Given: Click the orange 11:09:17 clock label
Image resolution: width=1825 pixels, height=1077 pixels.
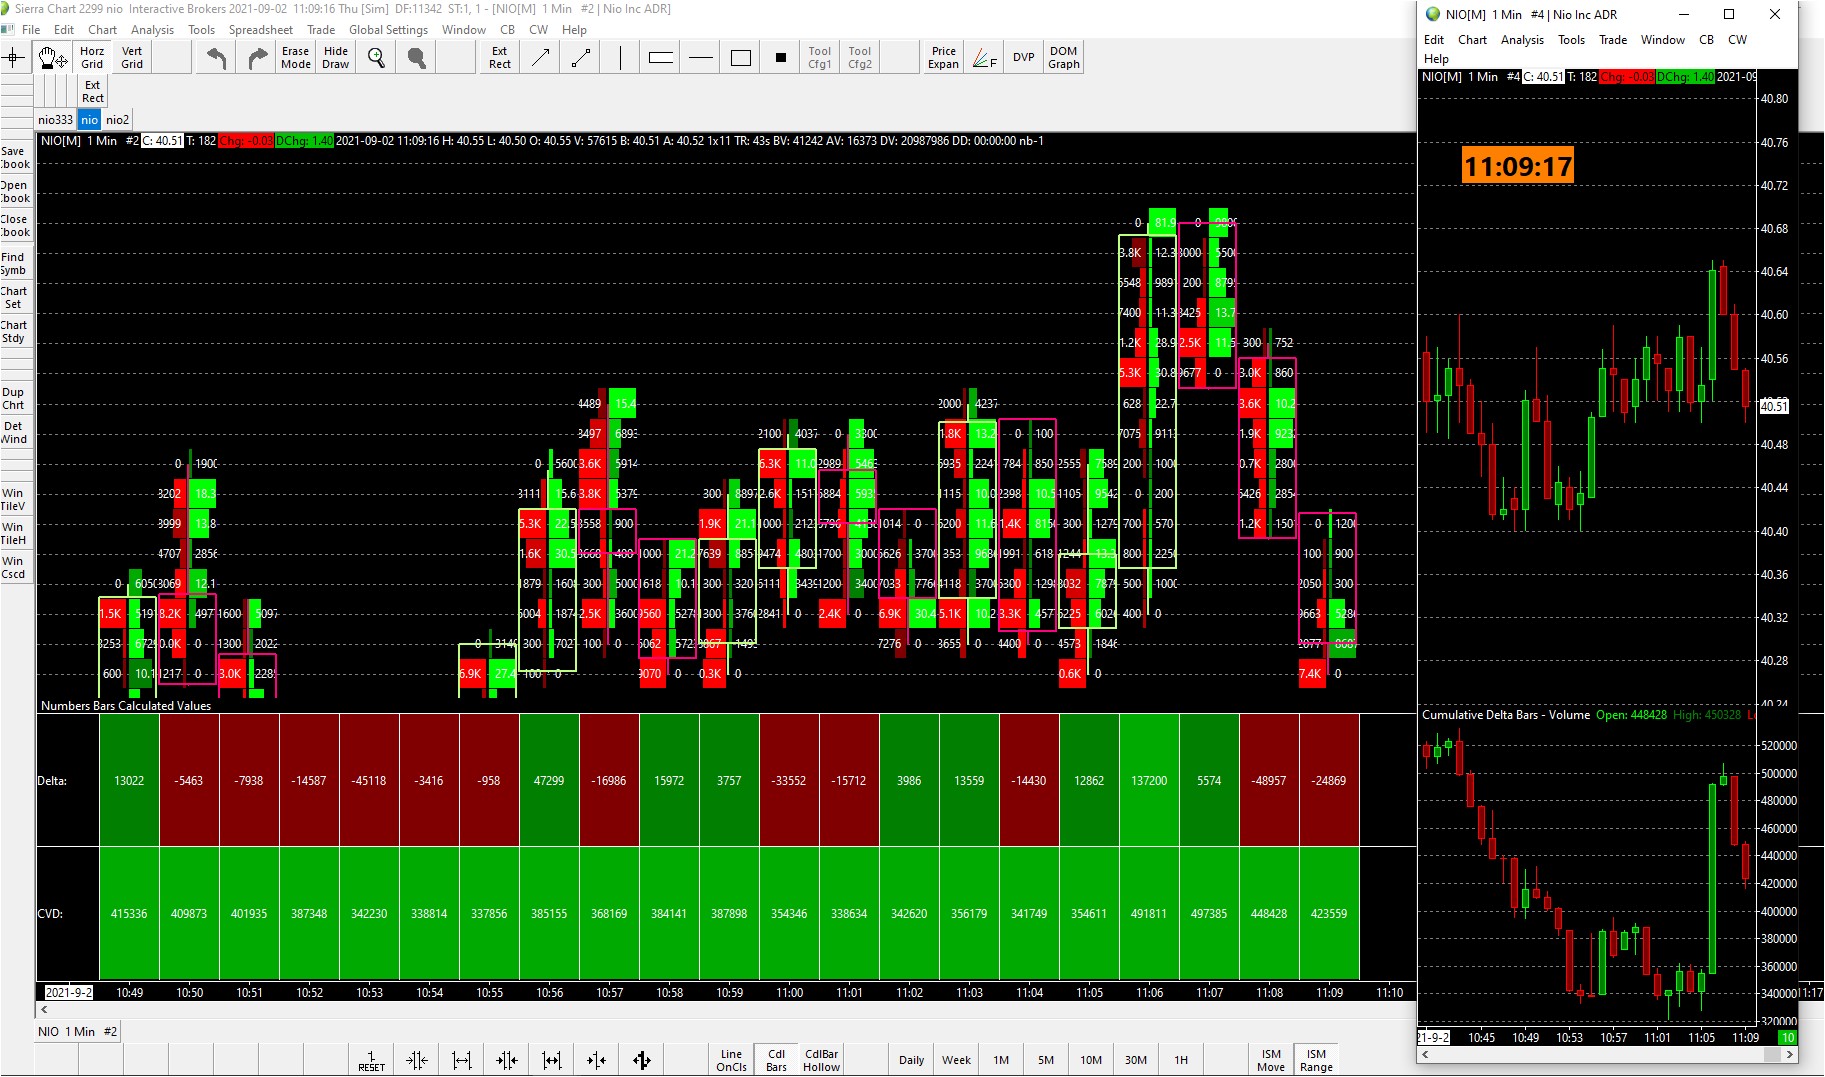Looking at the screenshot, I should coord(1518,166).
